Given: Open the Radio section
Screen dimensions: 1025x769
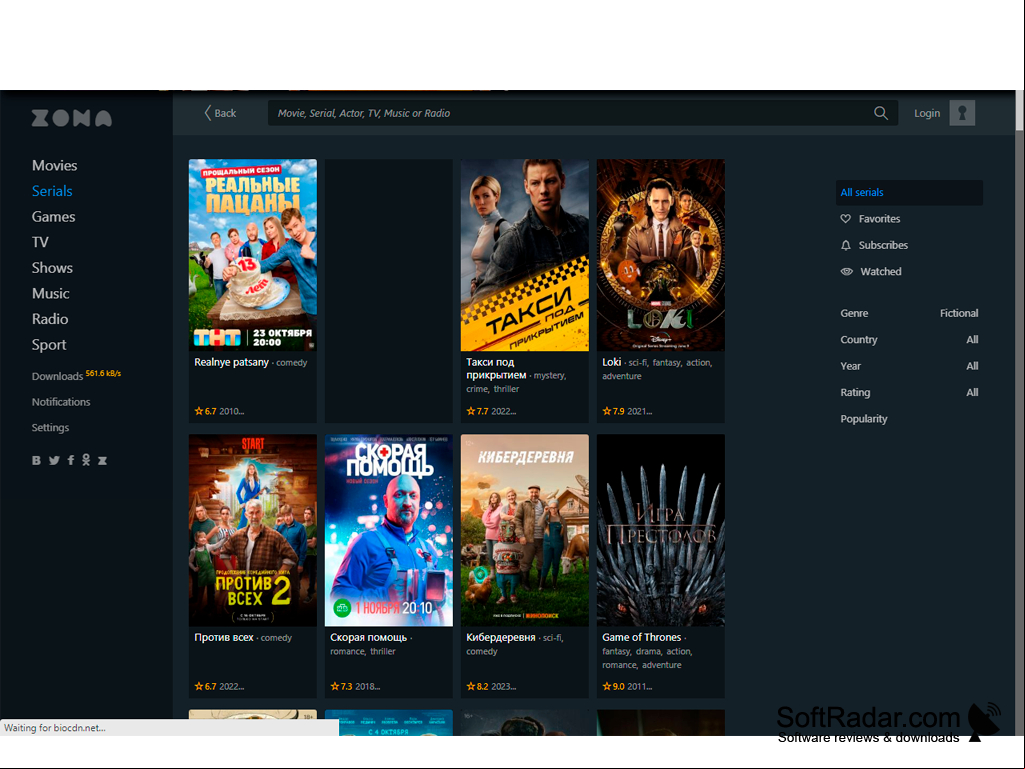Looking at the screenshot, I should (50, 319).
